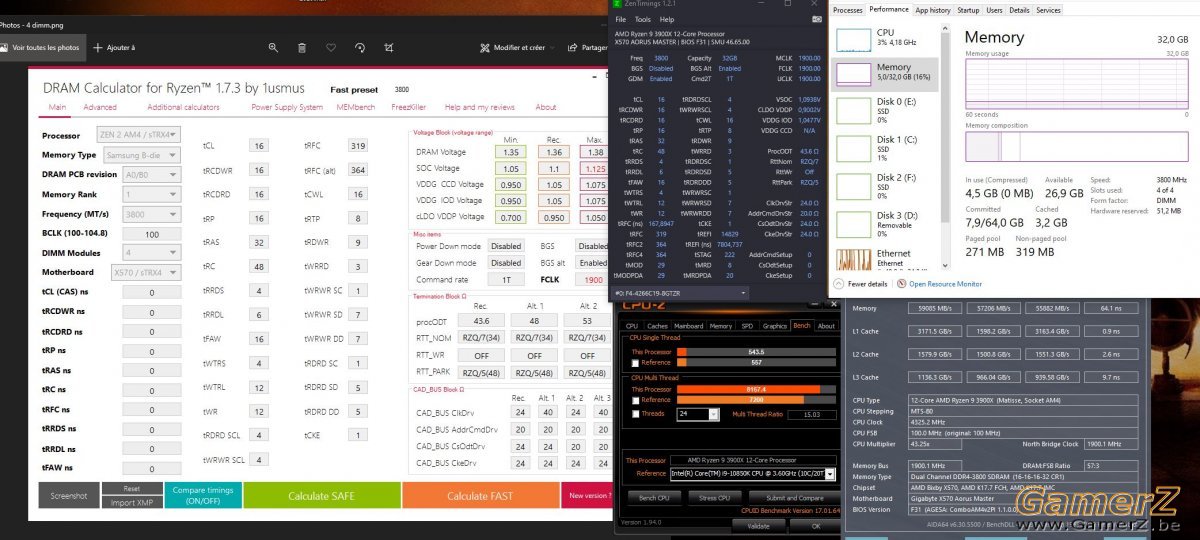Click the crop icon in Photos toolbar

coord(389,47)
